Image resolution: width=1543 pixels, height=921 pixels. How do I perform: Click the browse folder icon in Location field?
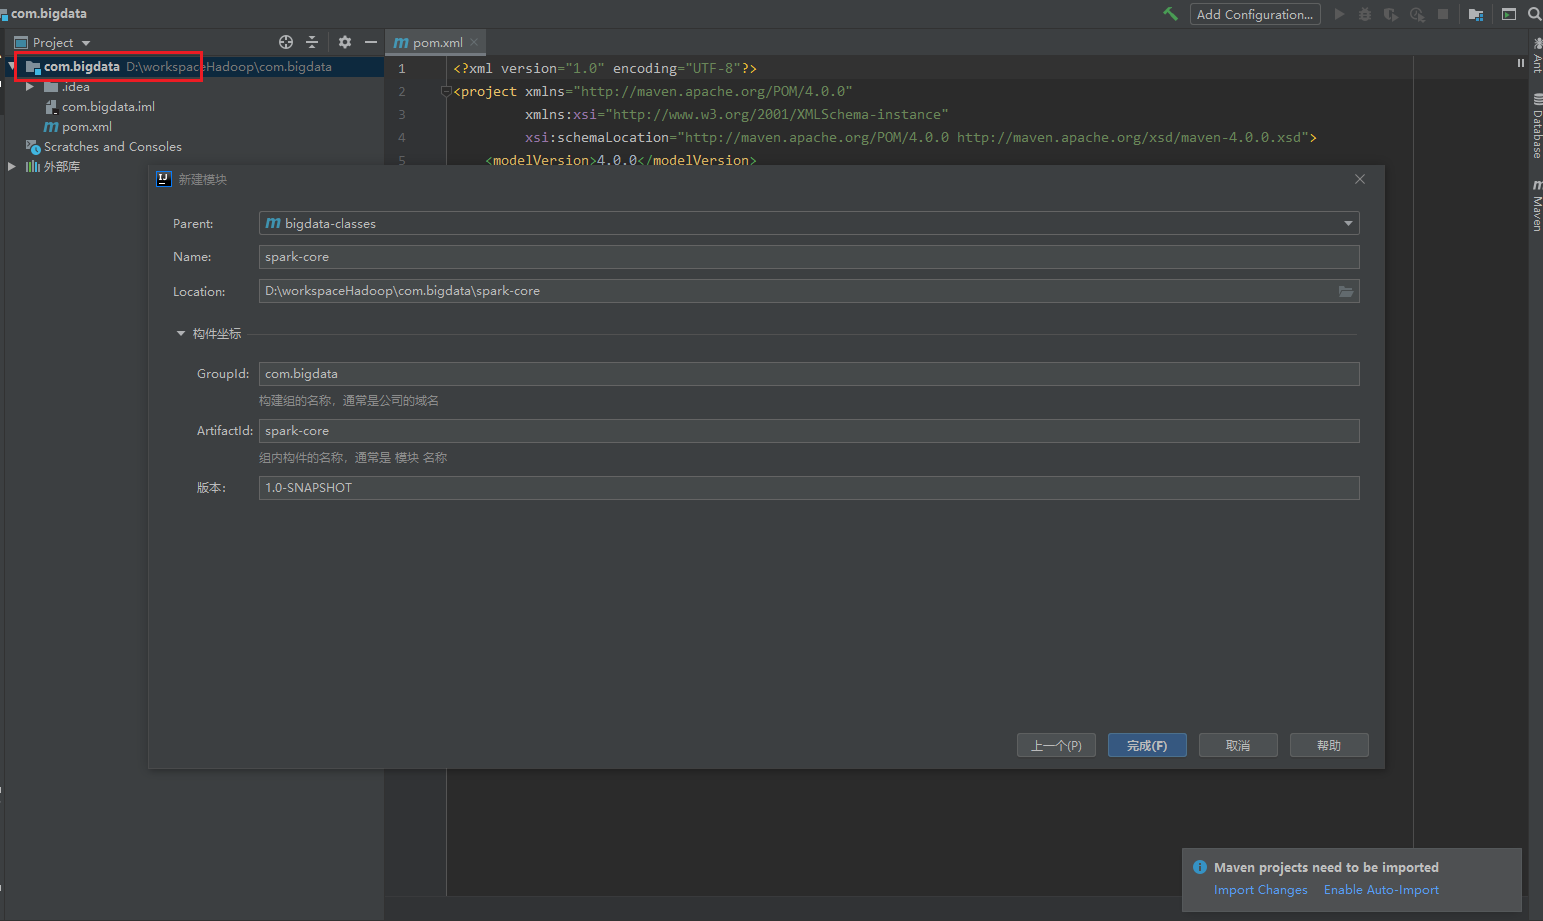tap(1346, 291)
